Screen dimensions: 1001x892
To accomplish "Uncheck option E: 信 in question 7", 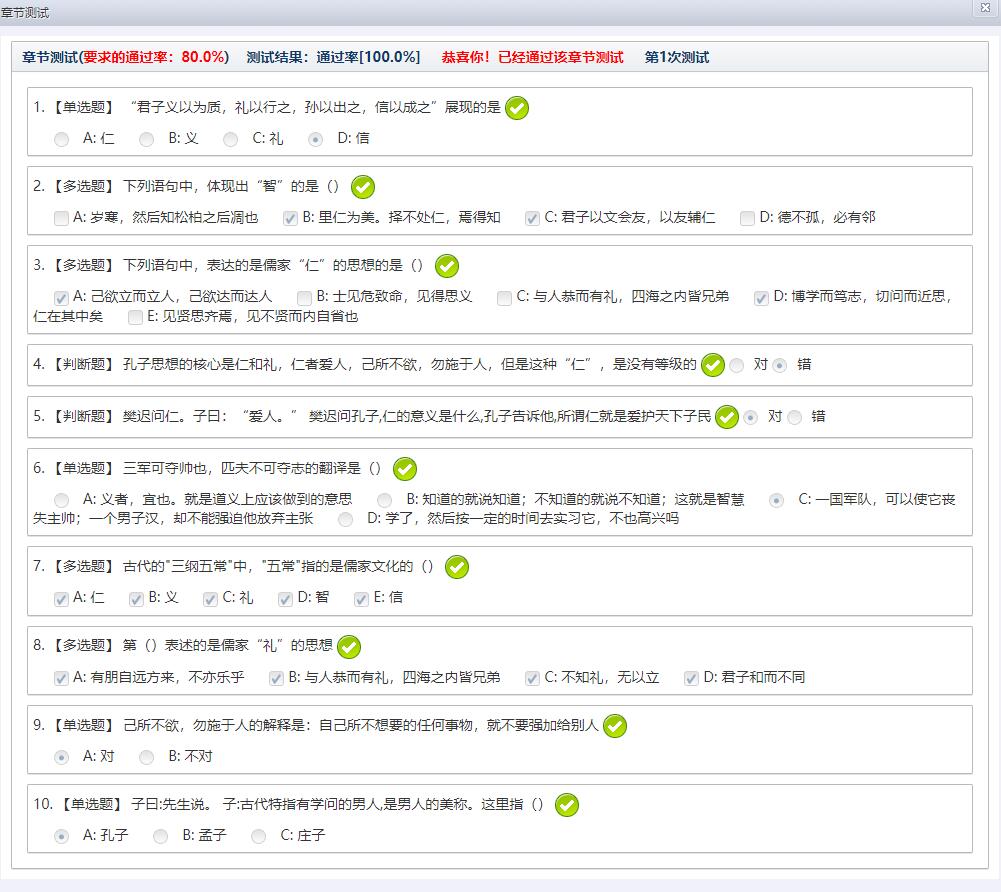I will click(x=362, y=598).
